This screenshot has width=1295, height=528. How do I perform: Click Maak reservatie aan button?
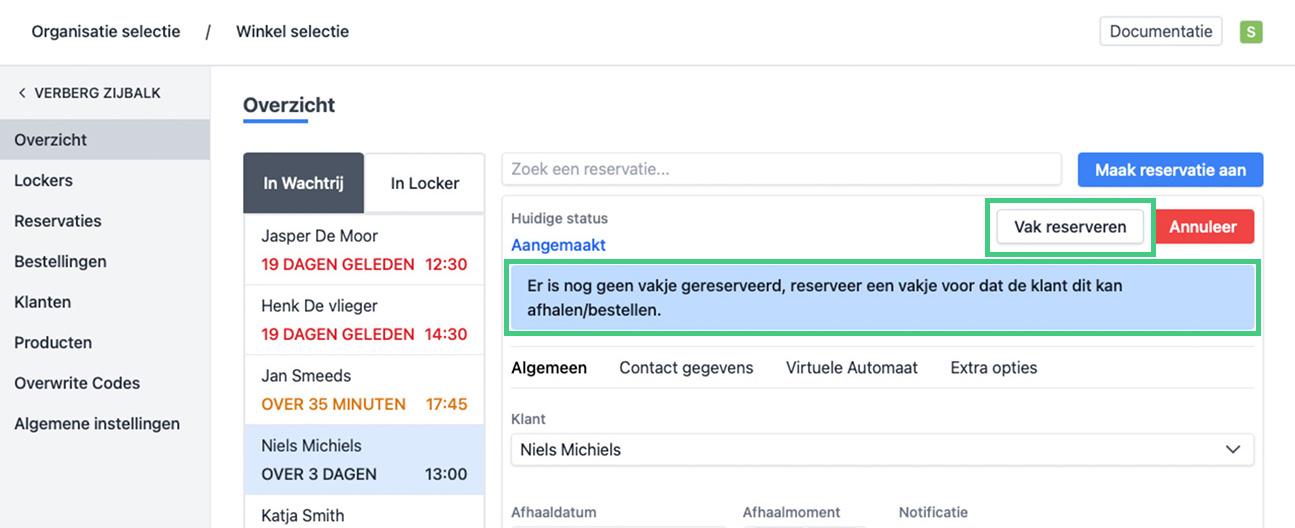click(x=1170, y=170)
